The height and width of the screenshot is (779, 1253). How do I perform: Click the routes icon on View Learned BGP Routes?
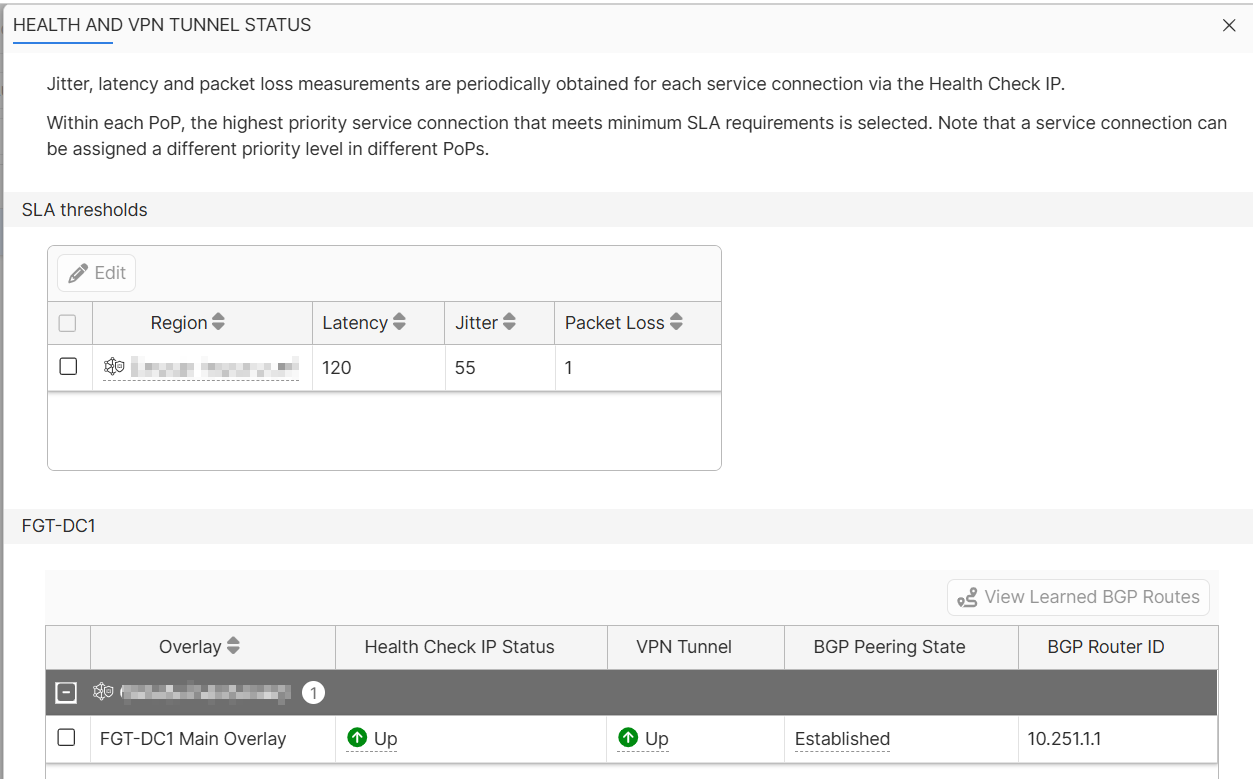[967, 597]
